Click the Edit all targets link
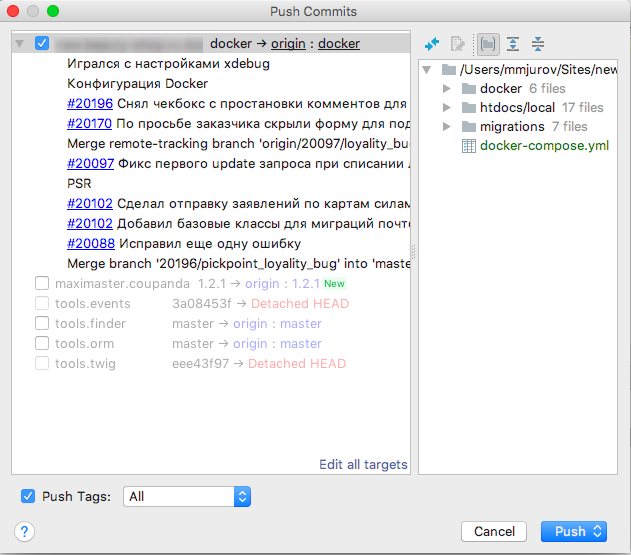 coord(363,464)
